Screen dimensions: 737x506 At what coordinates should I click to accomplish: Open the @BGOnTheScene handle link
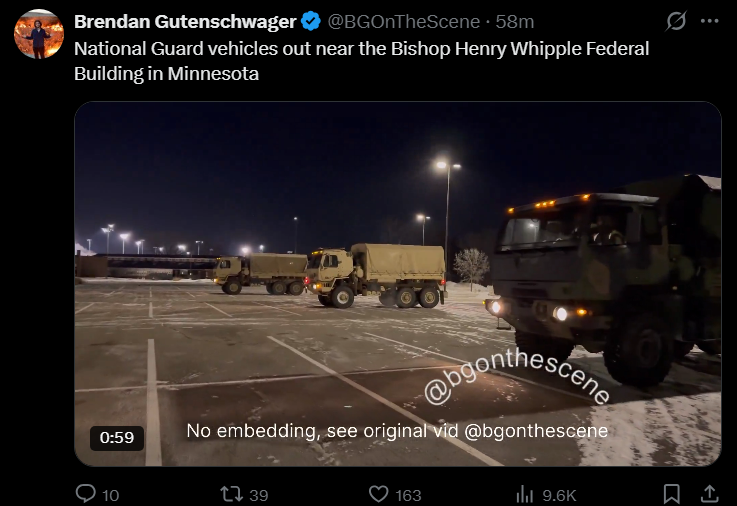point(403,22)
